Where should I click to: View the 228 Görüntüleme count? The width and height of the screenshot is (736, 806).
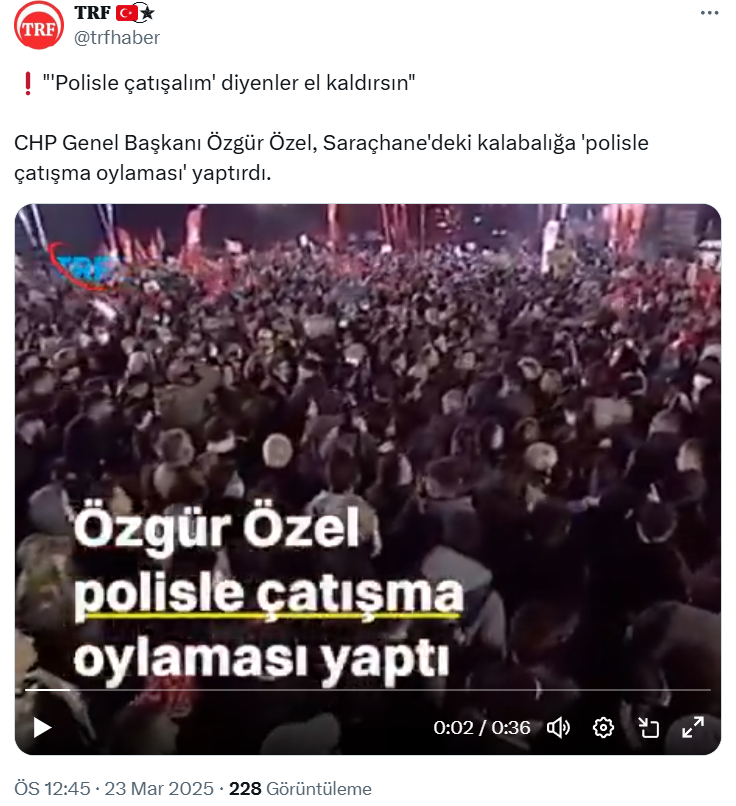[x=300, y=788]
